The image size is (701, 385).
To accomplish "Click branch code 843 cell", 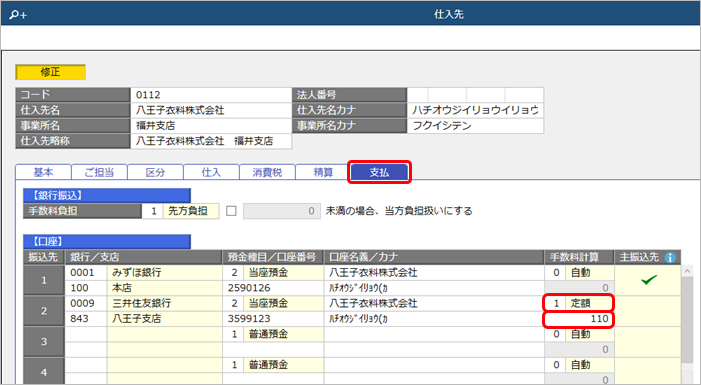I will 86,319.
